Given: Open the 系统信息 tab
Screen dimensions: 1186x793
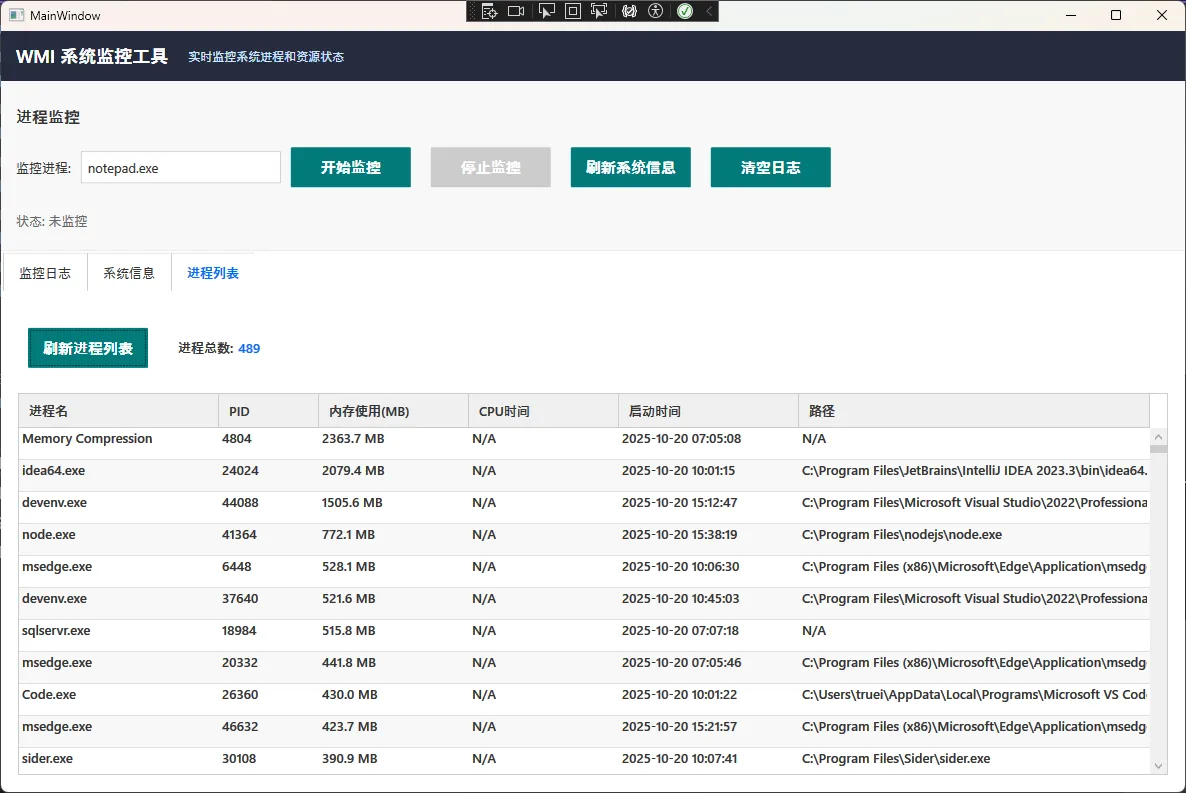Looking at the screenshot, I should pos(129,273).
